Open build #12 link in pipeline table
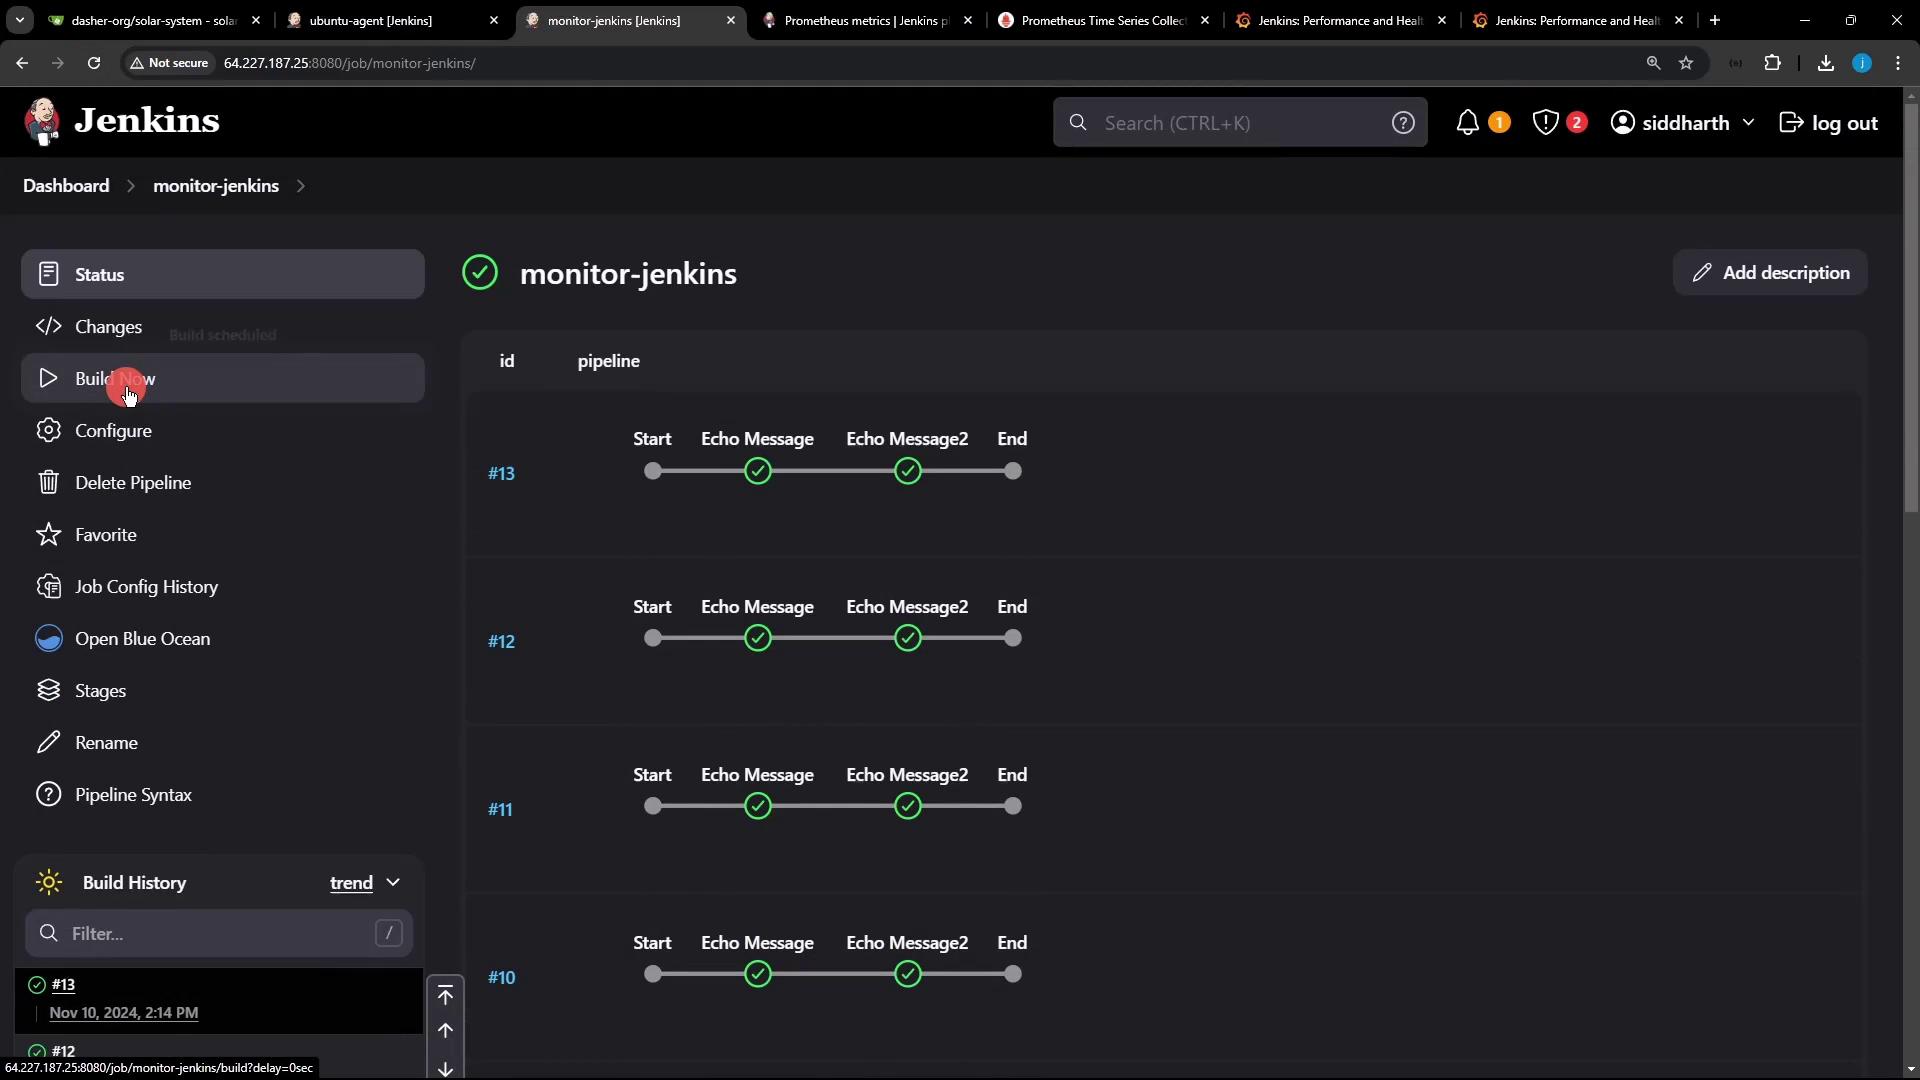This screenshot has height=1080, width=1920. click(501, 642)
